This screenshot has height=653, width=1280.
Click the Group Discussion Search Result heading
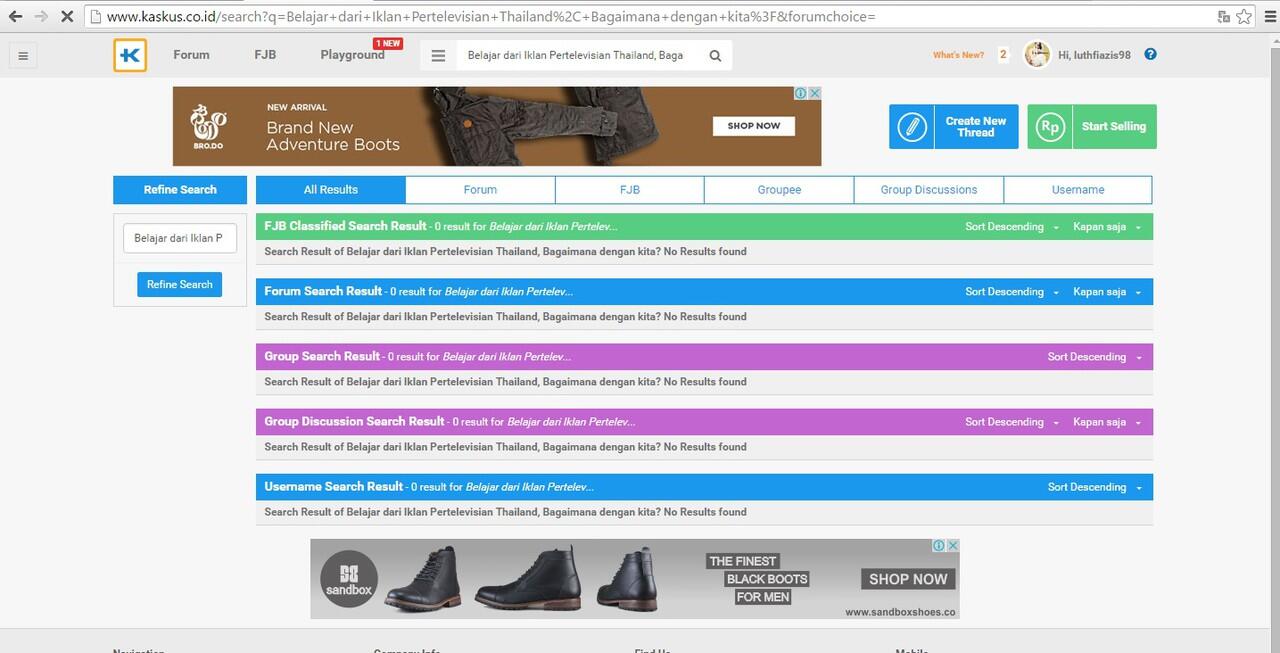[354, 421]
